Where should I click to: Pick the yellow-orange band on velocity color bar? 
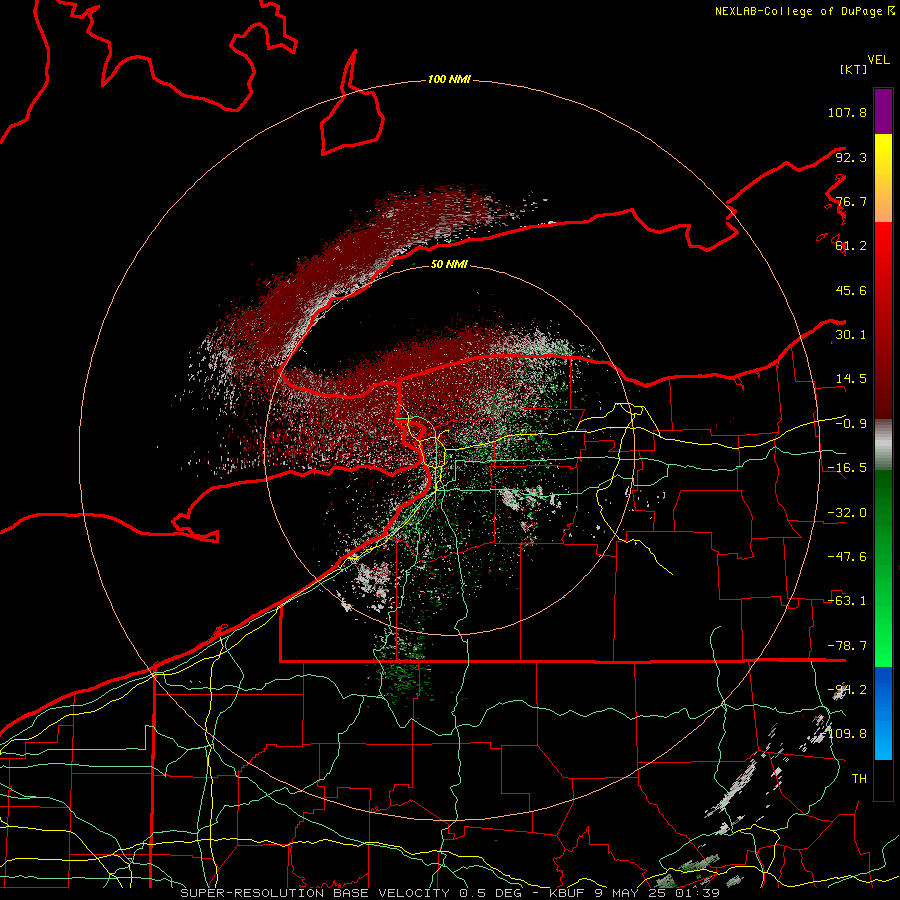[x=883, y=178]
